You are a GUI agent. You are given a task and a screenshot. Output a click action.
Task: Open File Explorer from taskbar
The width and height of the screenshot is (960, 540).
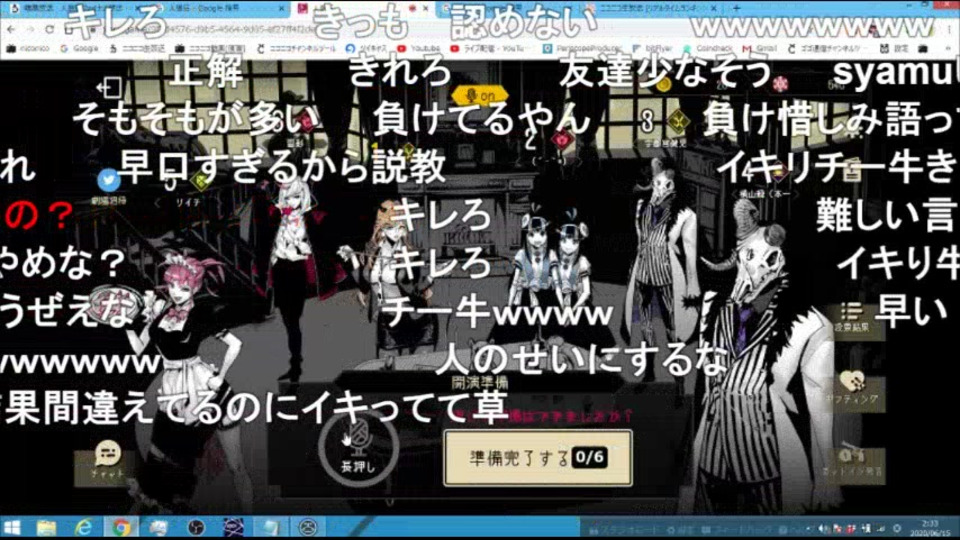tap(47, 527)
